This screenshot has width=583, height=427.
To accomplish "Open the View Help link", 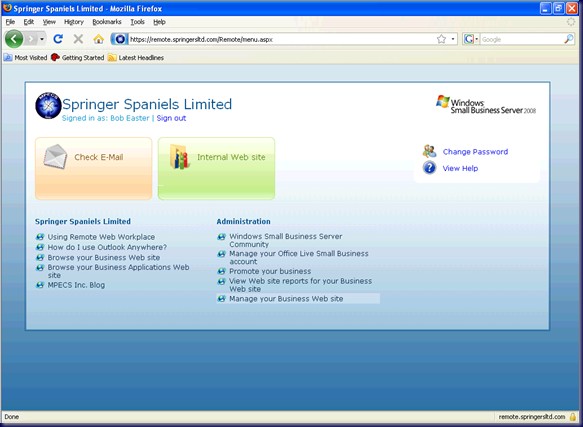I will coord(460,168).
